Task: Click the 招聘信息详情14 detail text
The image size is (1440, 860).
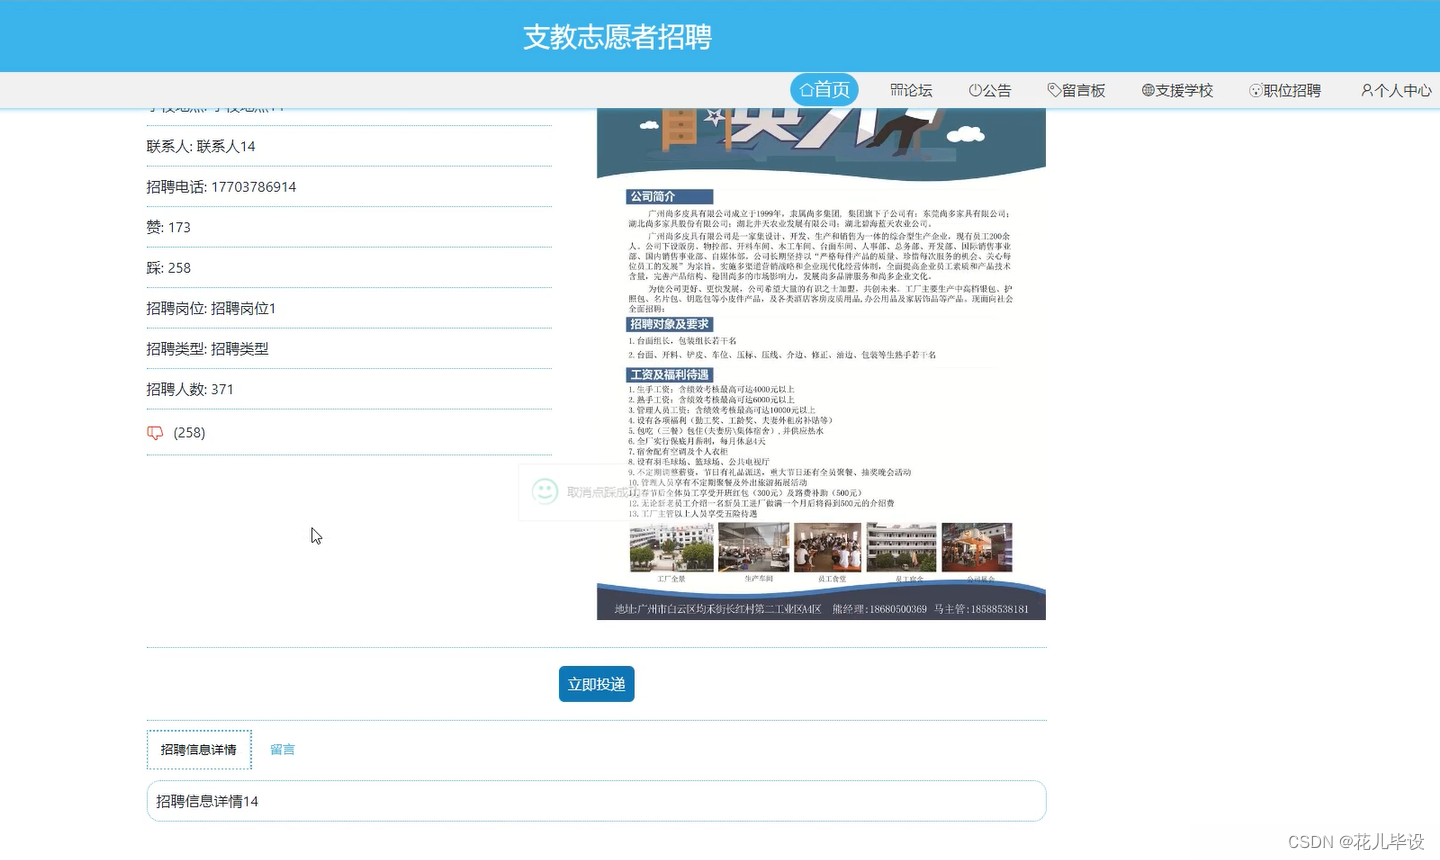Action: 207,801
